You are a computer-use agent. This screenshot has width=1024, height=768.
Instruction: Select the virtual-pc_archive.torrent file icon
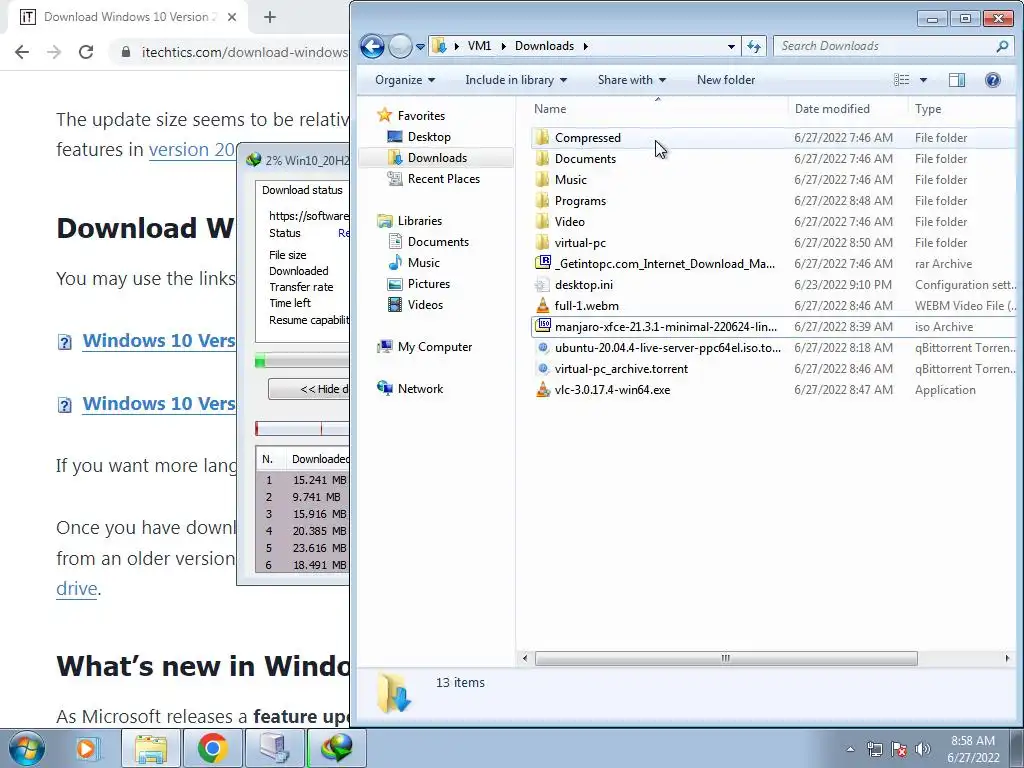pyautogui.click(x=542, y=368)
